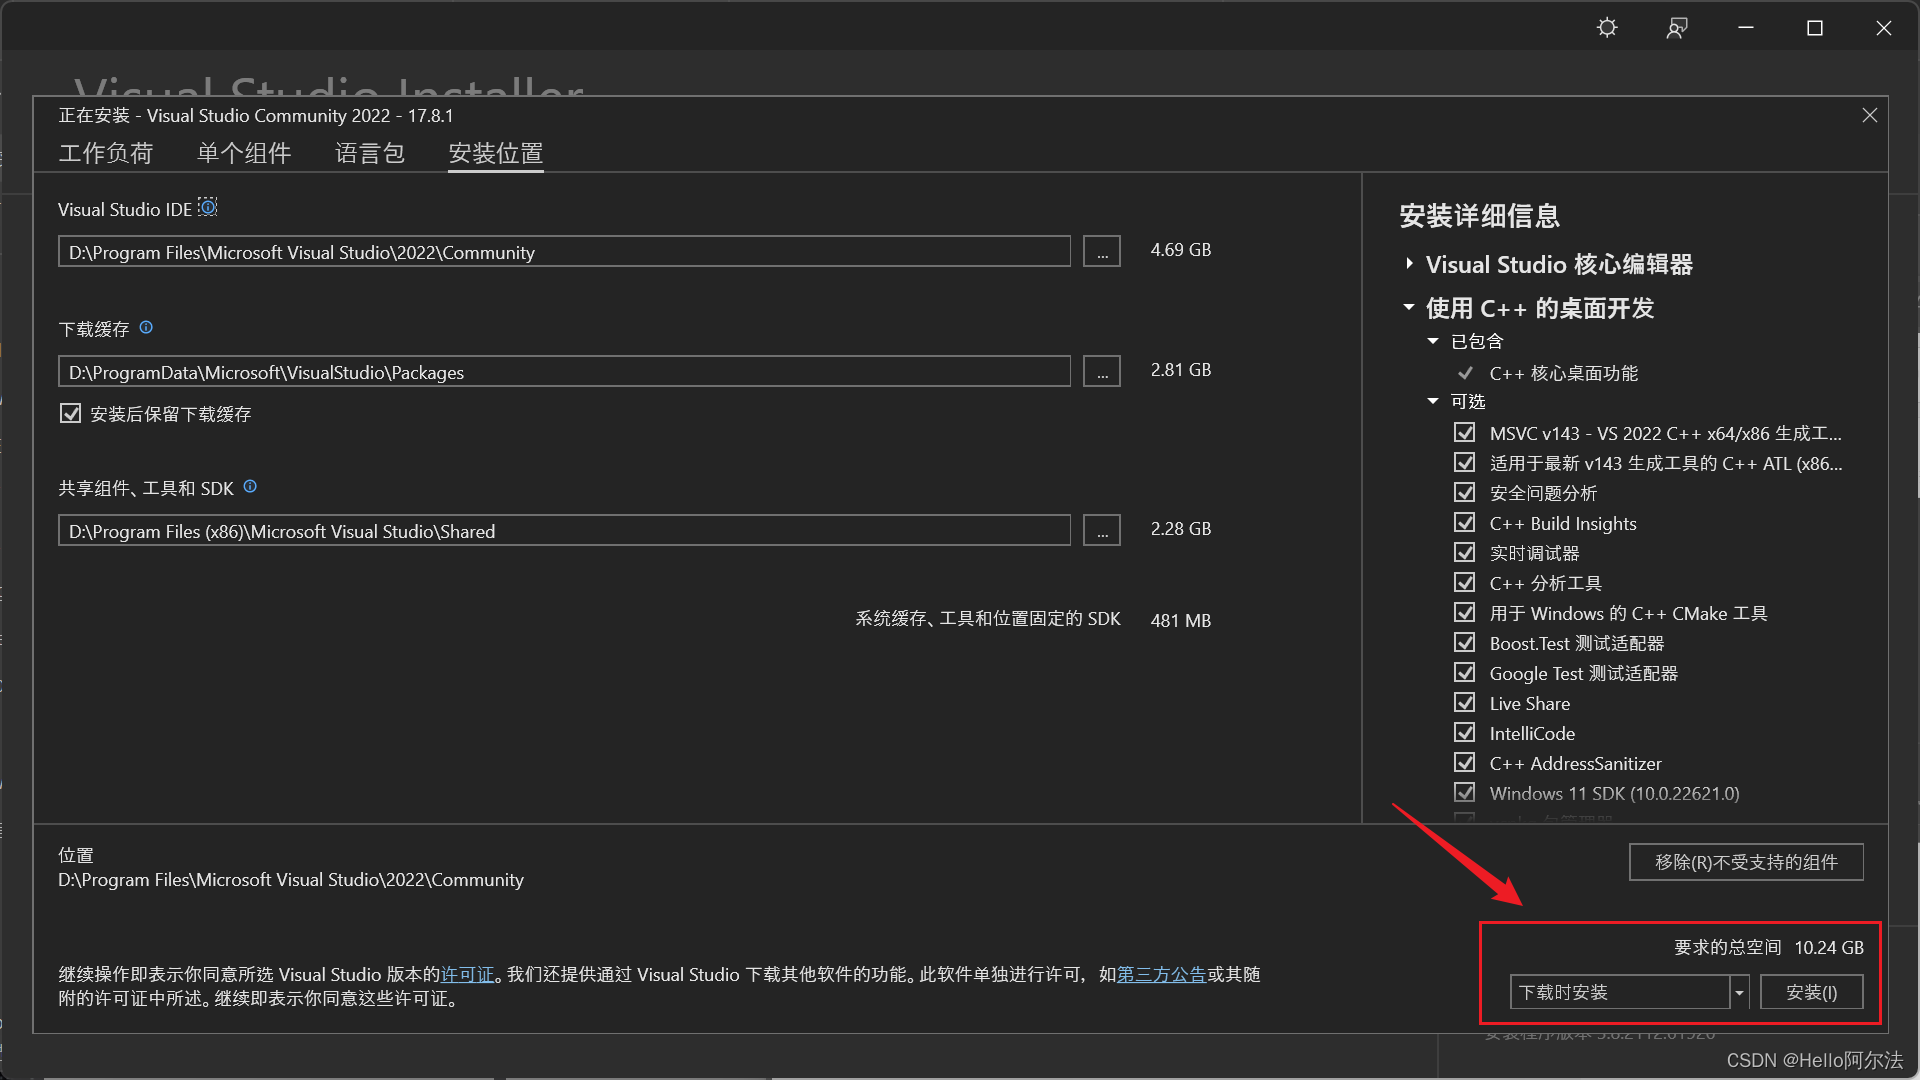Click 移除(R)不受支持的组件 button

(x=1746, y=862)
